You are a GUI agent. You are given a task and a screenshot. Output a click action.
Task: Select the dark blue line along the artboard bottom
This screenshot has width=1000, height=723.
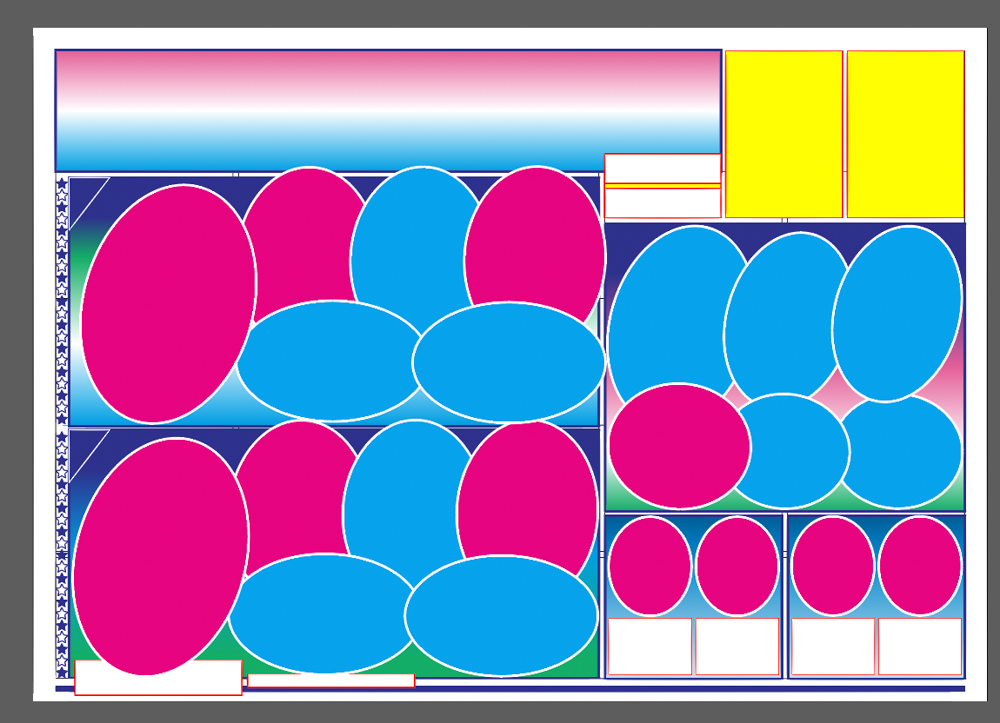point(510,689)
